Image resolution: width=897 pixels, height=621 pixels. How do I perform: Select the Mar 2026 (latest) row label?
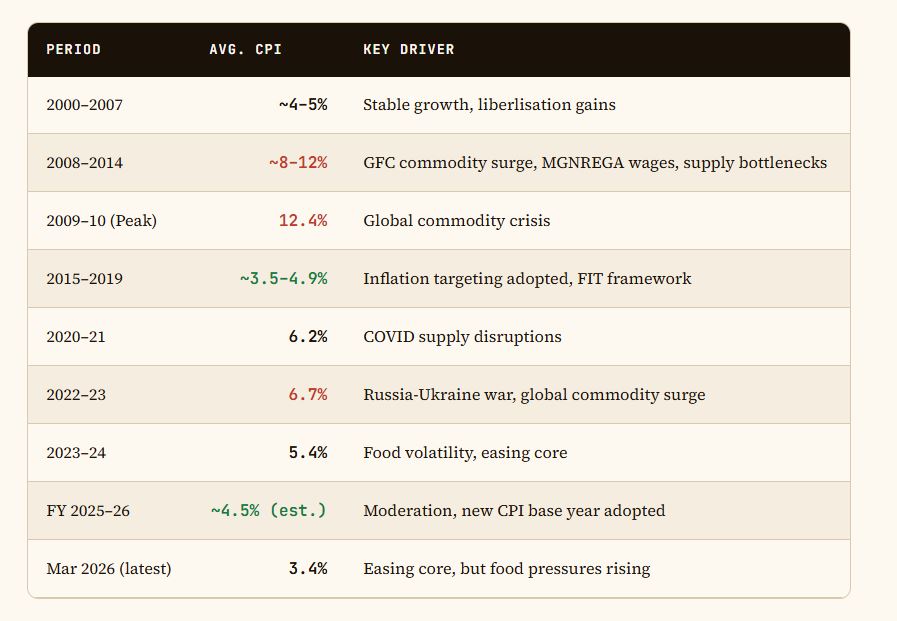pyautogui.click(x=108, y=569)
